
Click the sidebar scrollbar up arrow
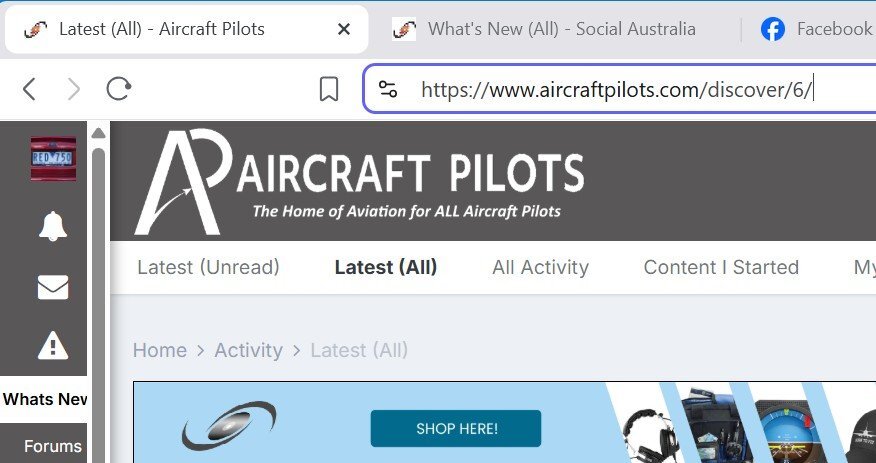[98, 133]
